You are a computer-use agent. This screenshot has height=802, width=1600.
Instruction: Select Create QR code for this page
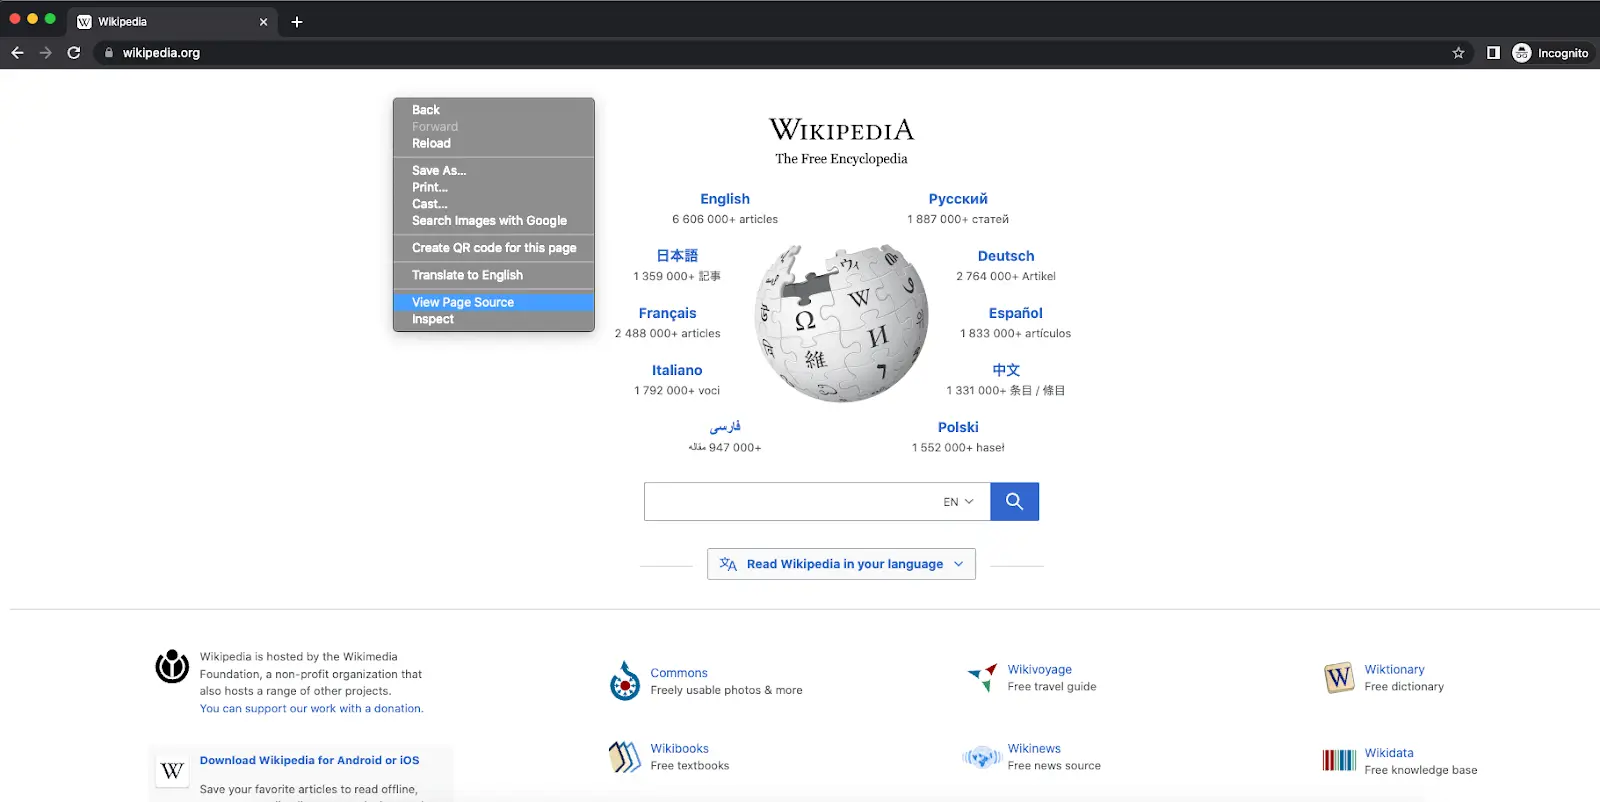tap(494, 248)
